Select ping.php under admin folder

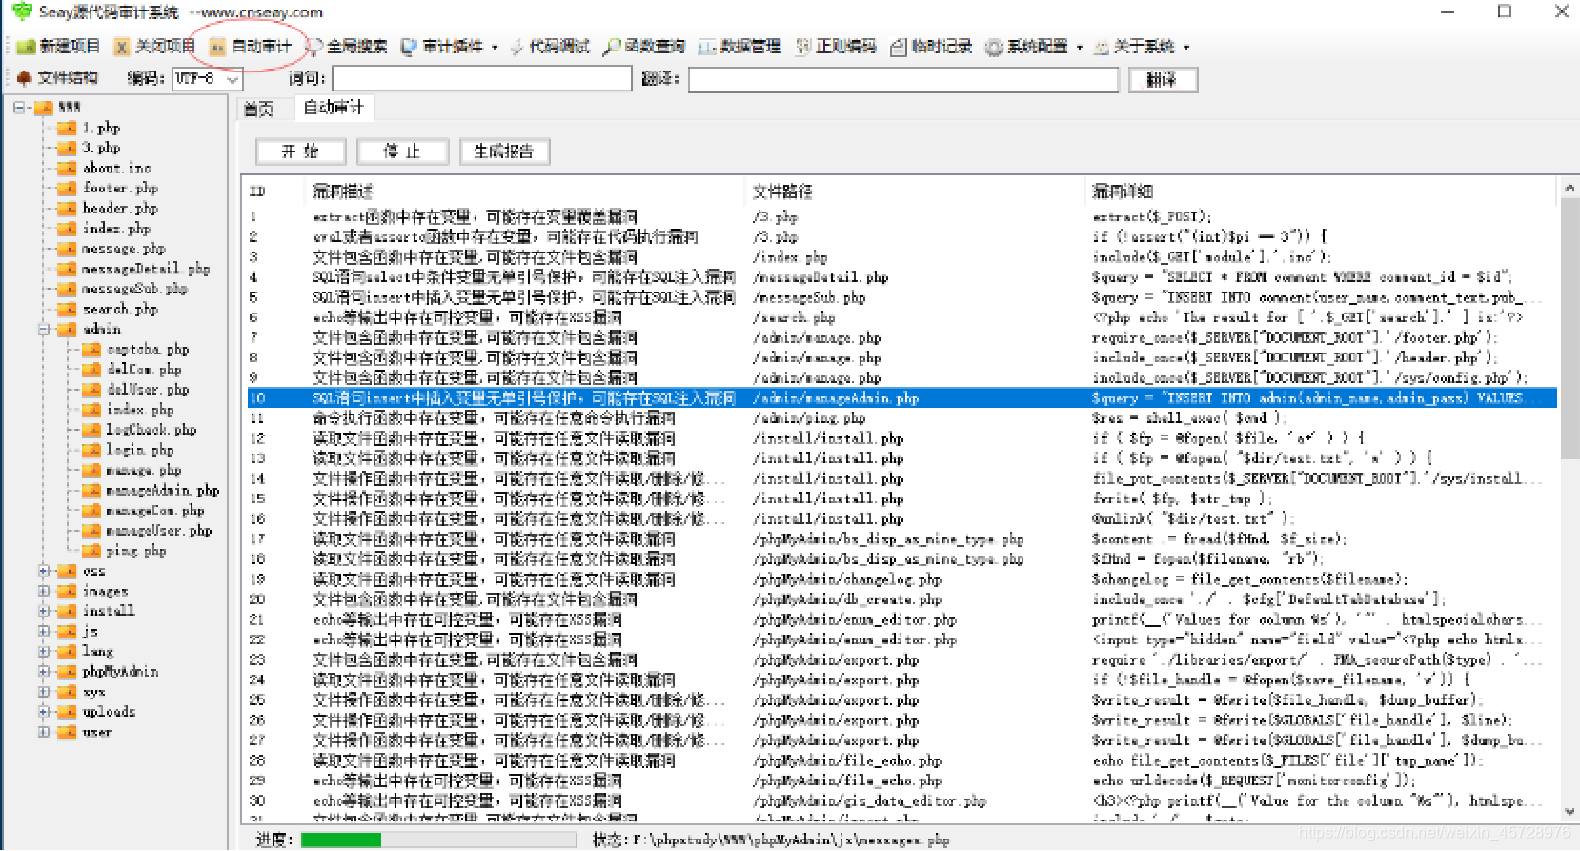pyautogui.click(x=136, y=551)
